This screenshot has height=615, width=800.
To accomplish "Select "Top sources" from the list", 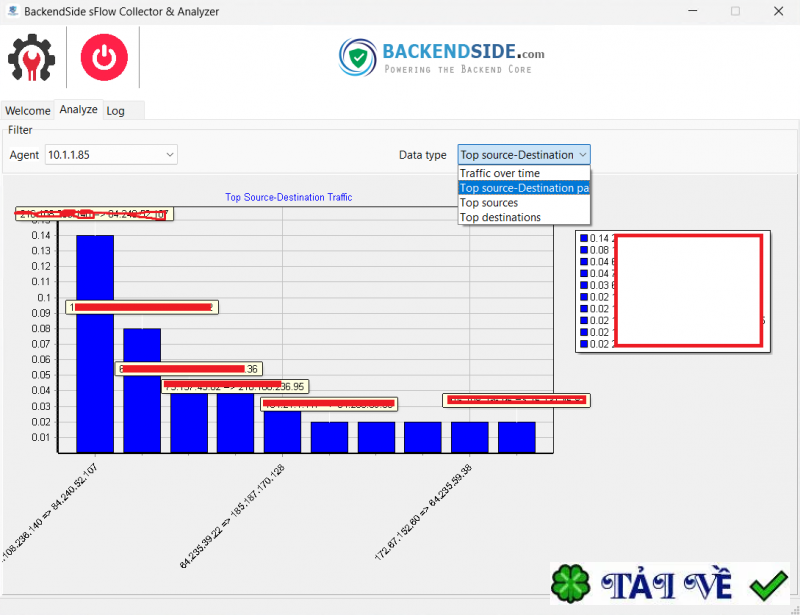I will 491,202.
